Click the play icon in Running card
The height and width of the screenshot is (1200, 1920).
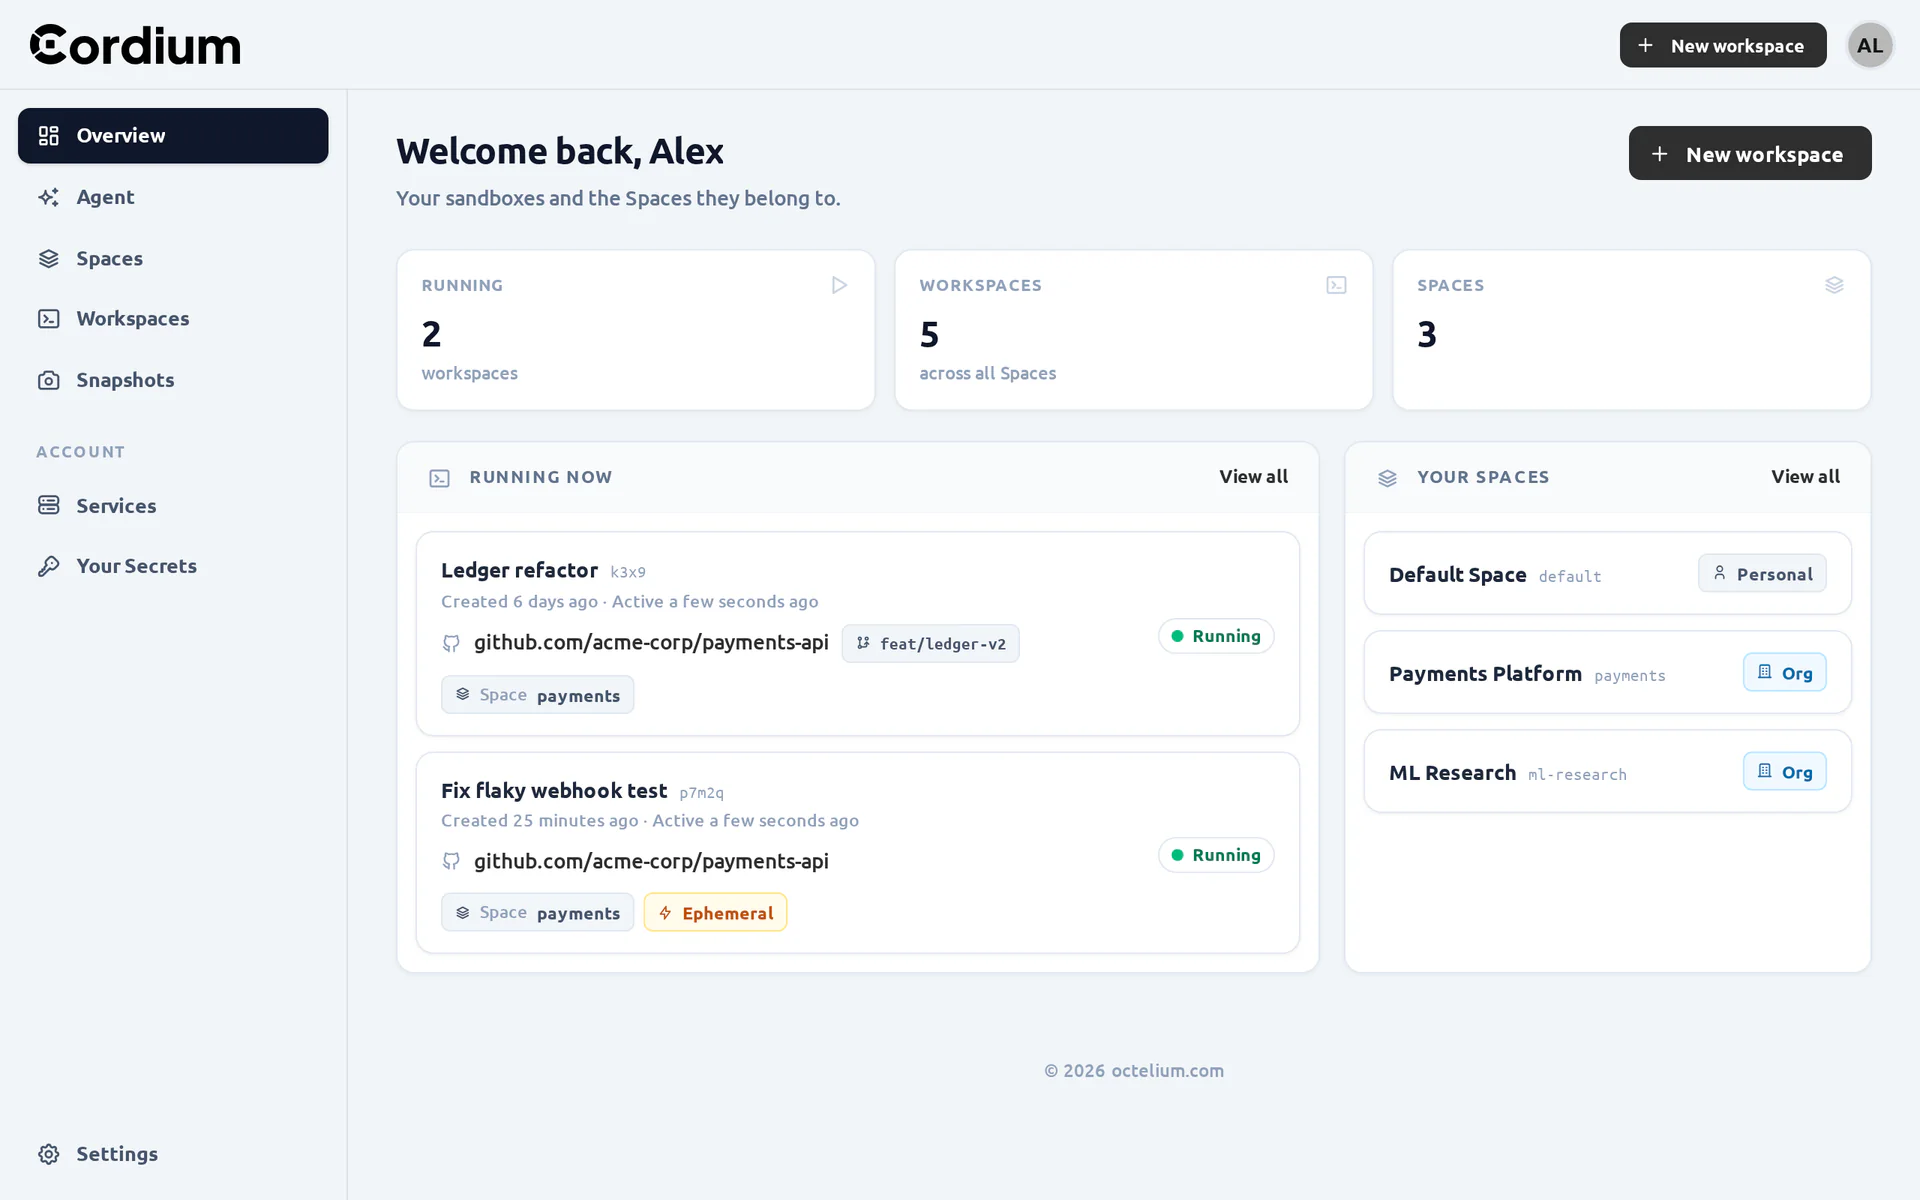tap(839, 285)
